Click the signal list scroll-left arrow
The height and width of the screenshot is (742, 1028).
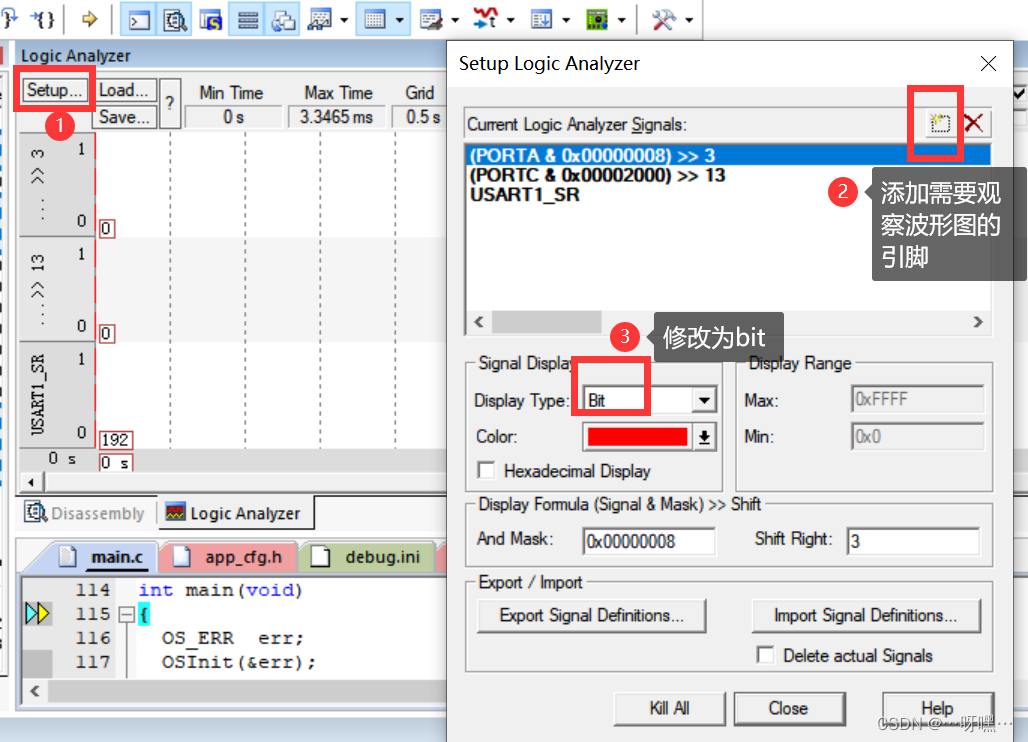[x=479, y=322]
